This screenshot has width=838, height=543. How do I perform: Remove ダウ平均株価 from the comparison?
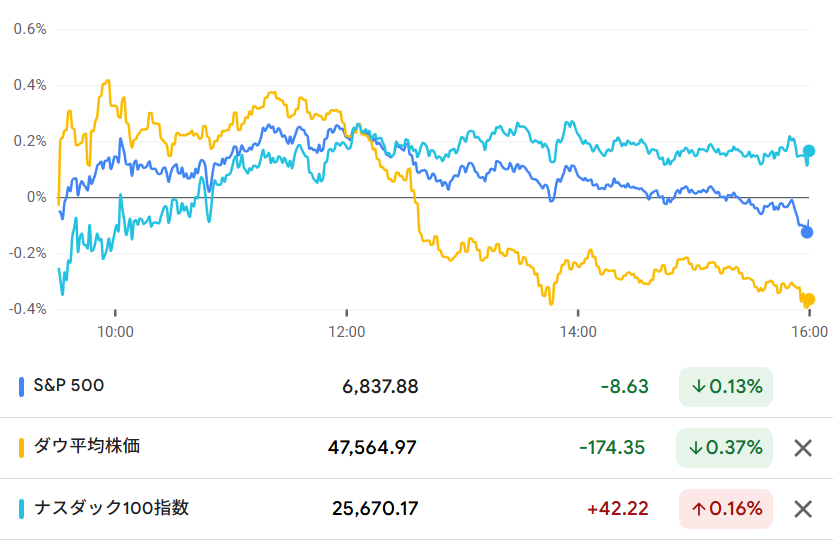(802, 447)
